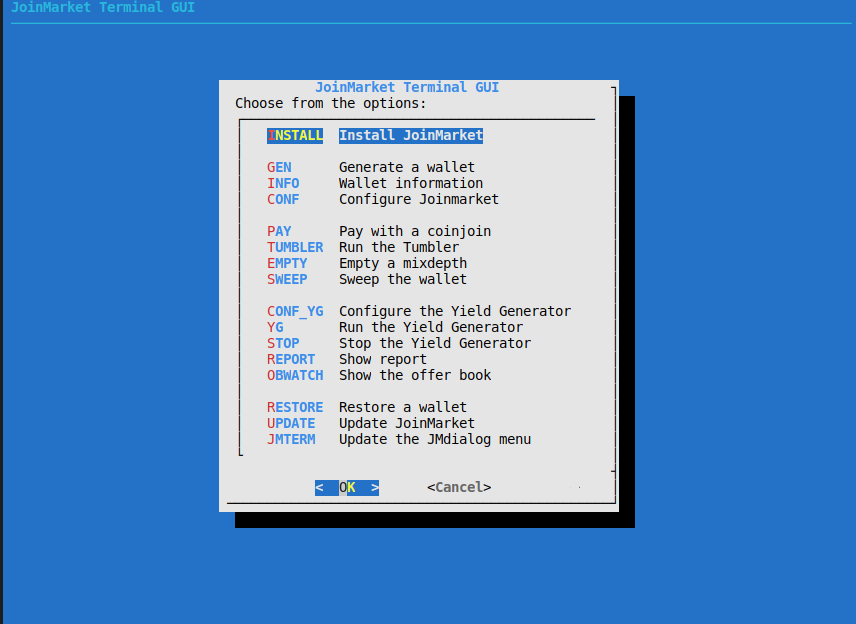
Task: Select INFO wallet information entry
Action: (283, 183)
